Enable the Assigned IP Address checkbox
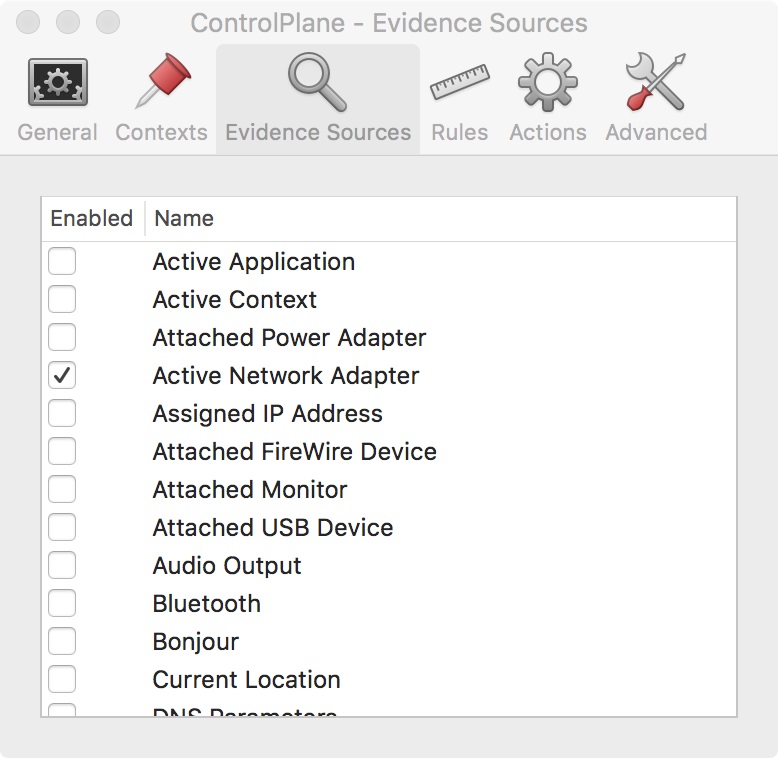Viewport: 778px width, 758px height. click(x=62, y=413)
